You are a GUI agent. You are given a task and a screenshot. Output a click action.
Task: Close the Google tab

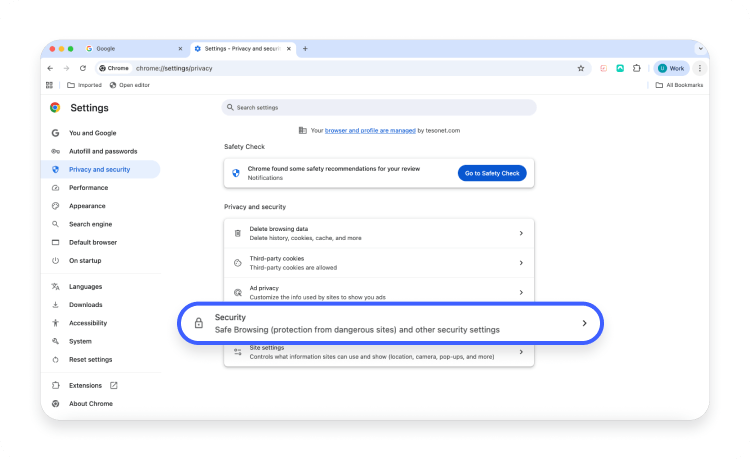tap(180, 49)
